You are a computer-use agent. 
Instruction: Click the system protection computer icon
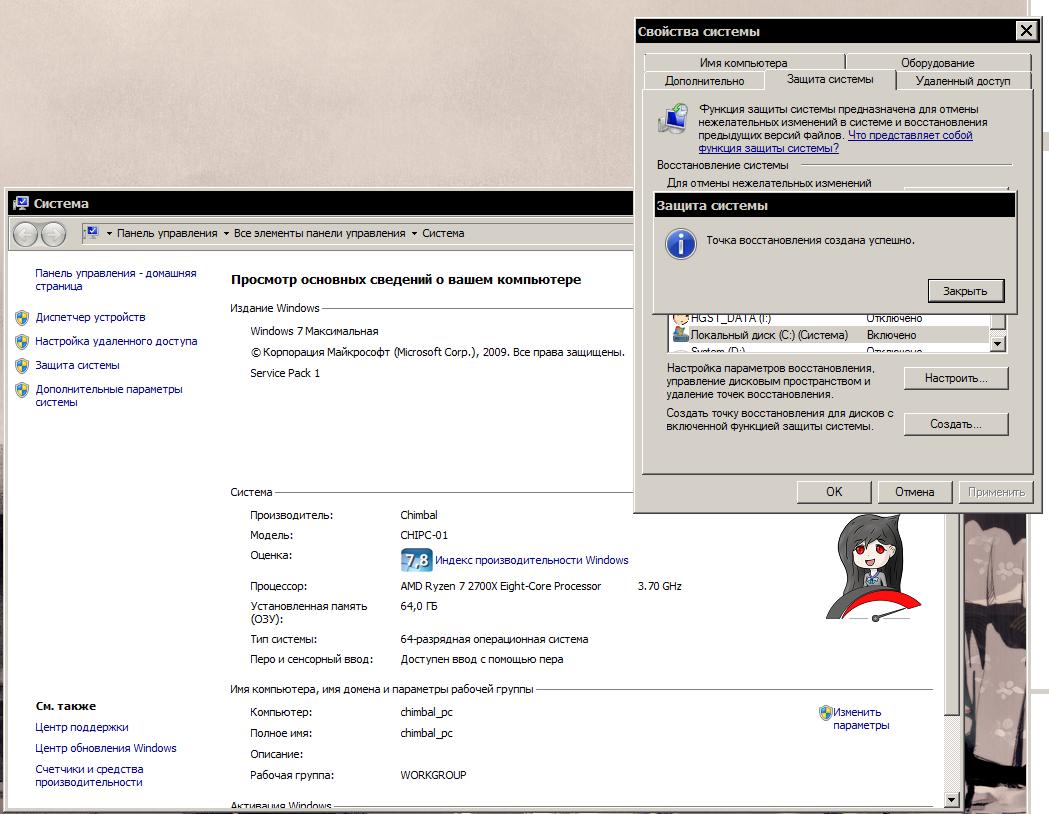[673, 119]
